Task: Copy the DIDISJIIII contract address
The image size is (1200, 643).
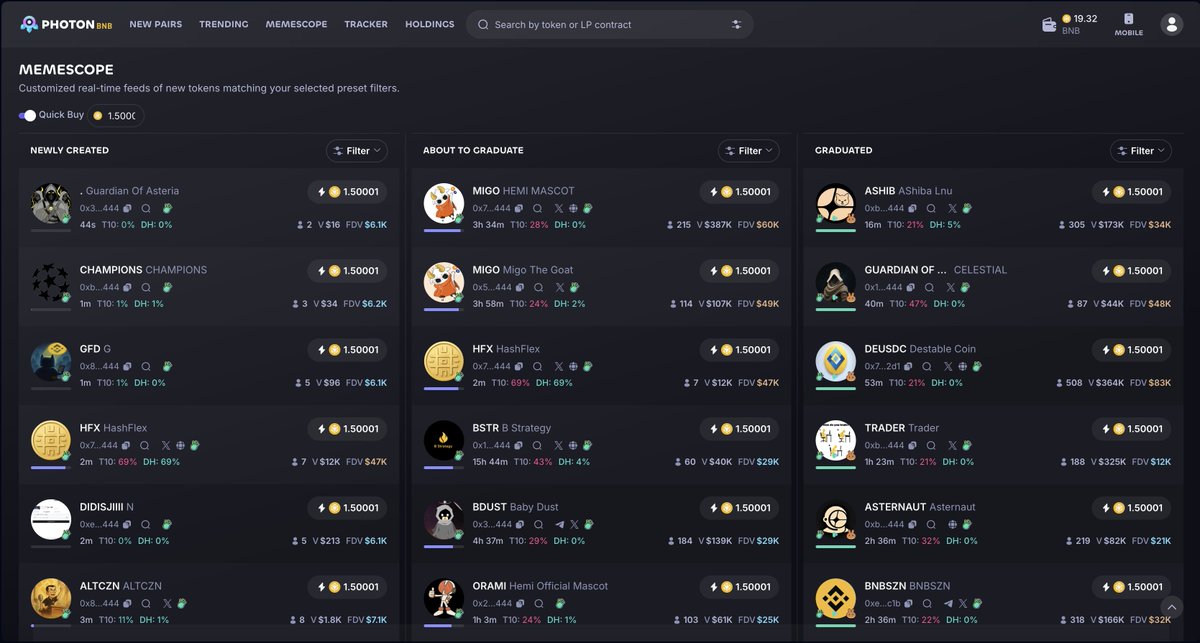Action: [x=127, y=525]
